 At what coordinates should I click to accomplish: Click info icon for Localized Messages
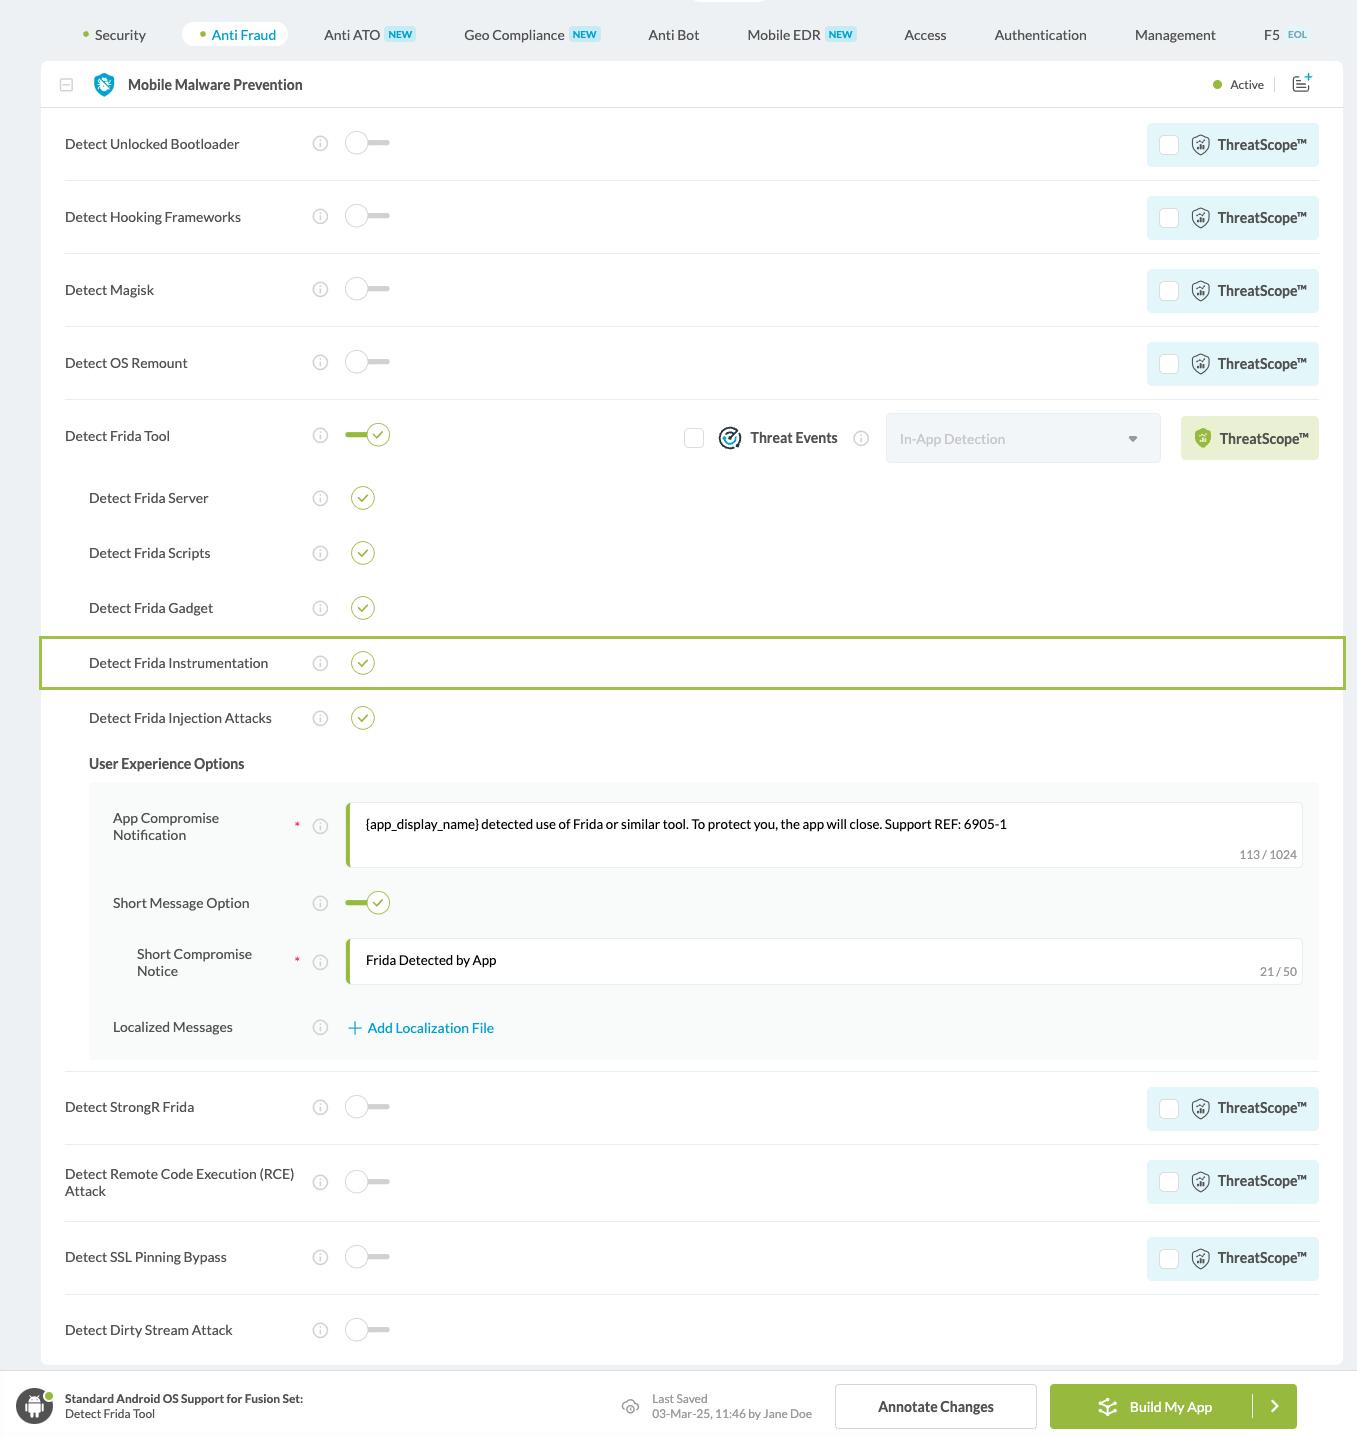click(320, 1027)
